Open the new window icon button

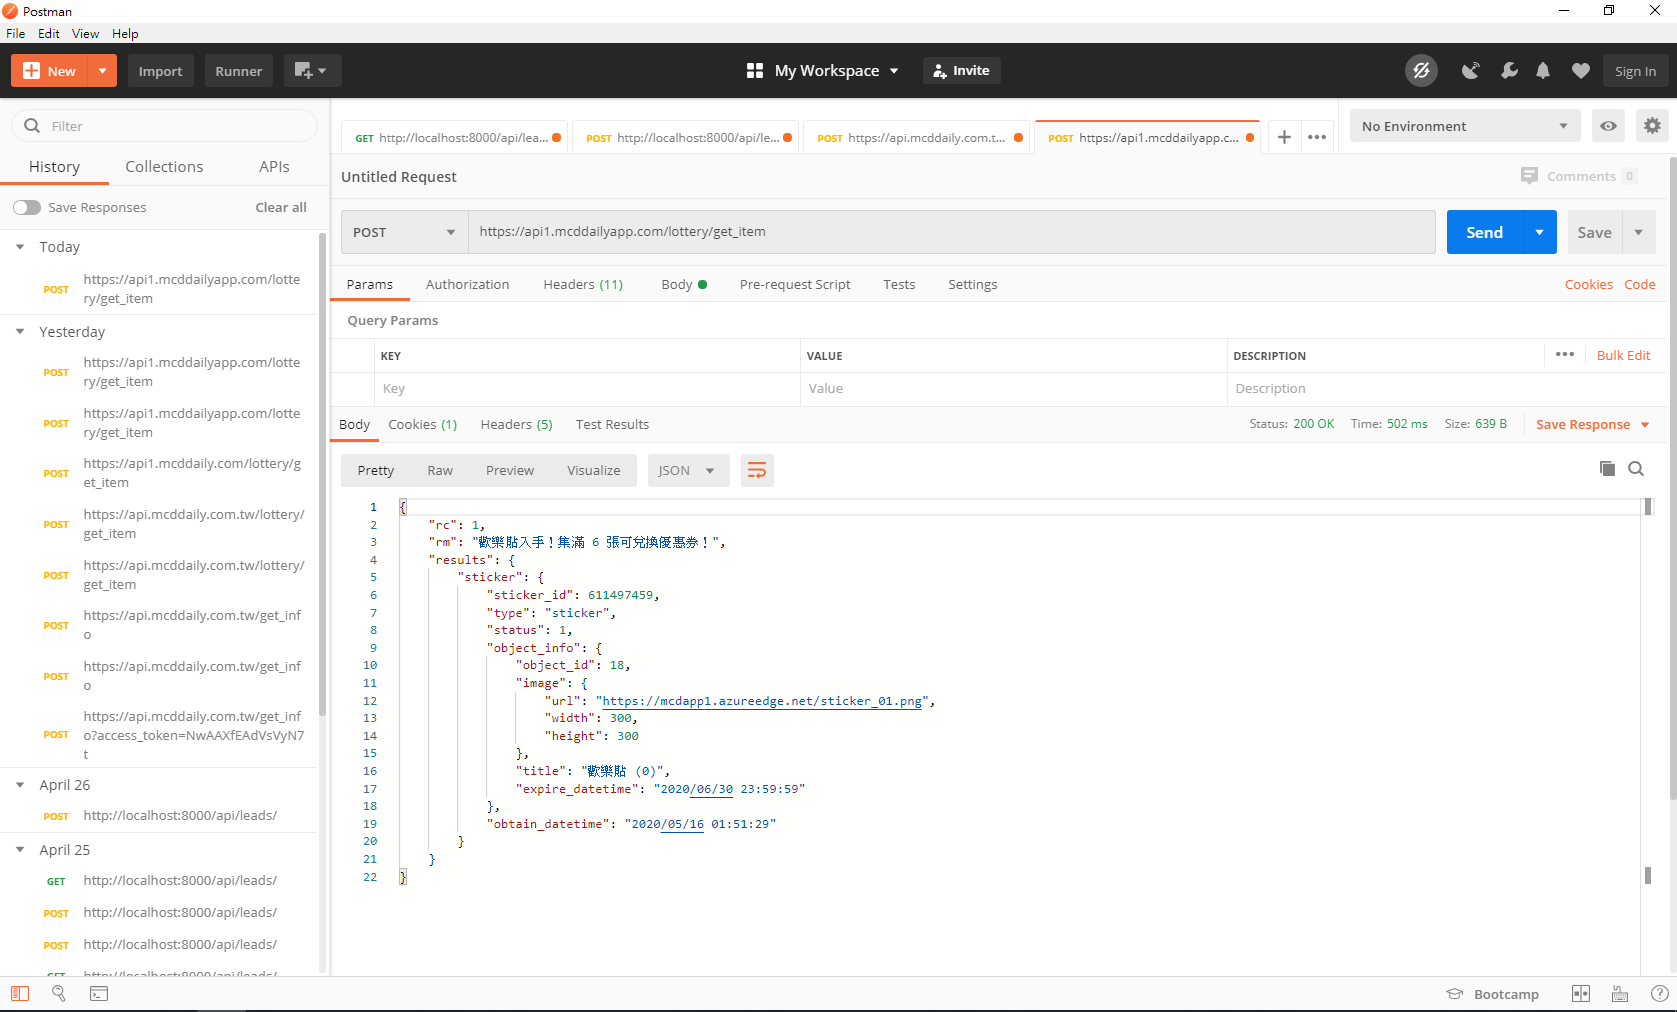tap(312, 71)
